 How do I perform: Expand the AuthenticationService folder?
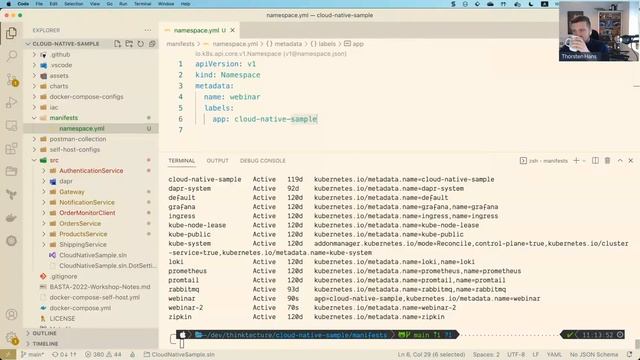91,171
